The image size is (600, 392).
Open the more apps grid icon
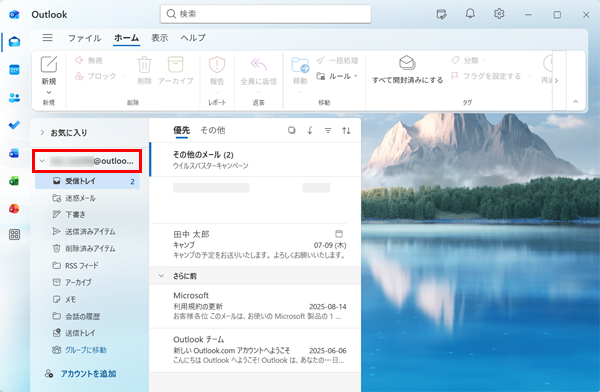[x=15, y=235]
